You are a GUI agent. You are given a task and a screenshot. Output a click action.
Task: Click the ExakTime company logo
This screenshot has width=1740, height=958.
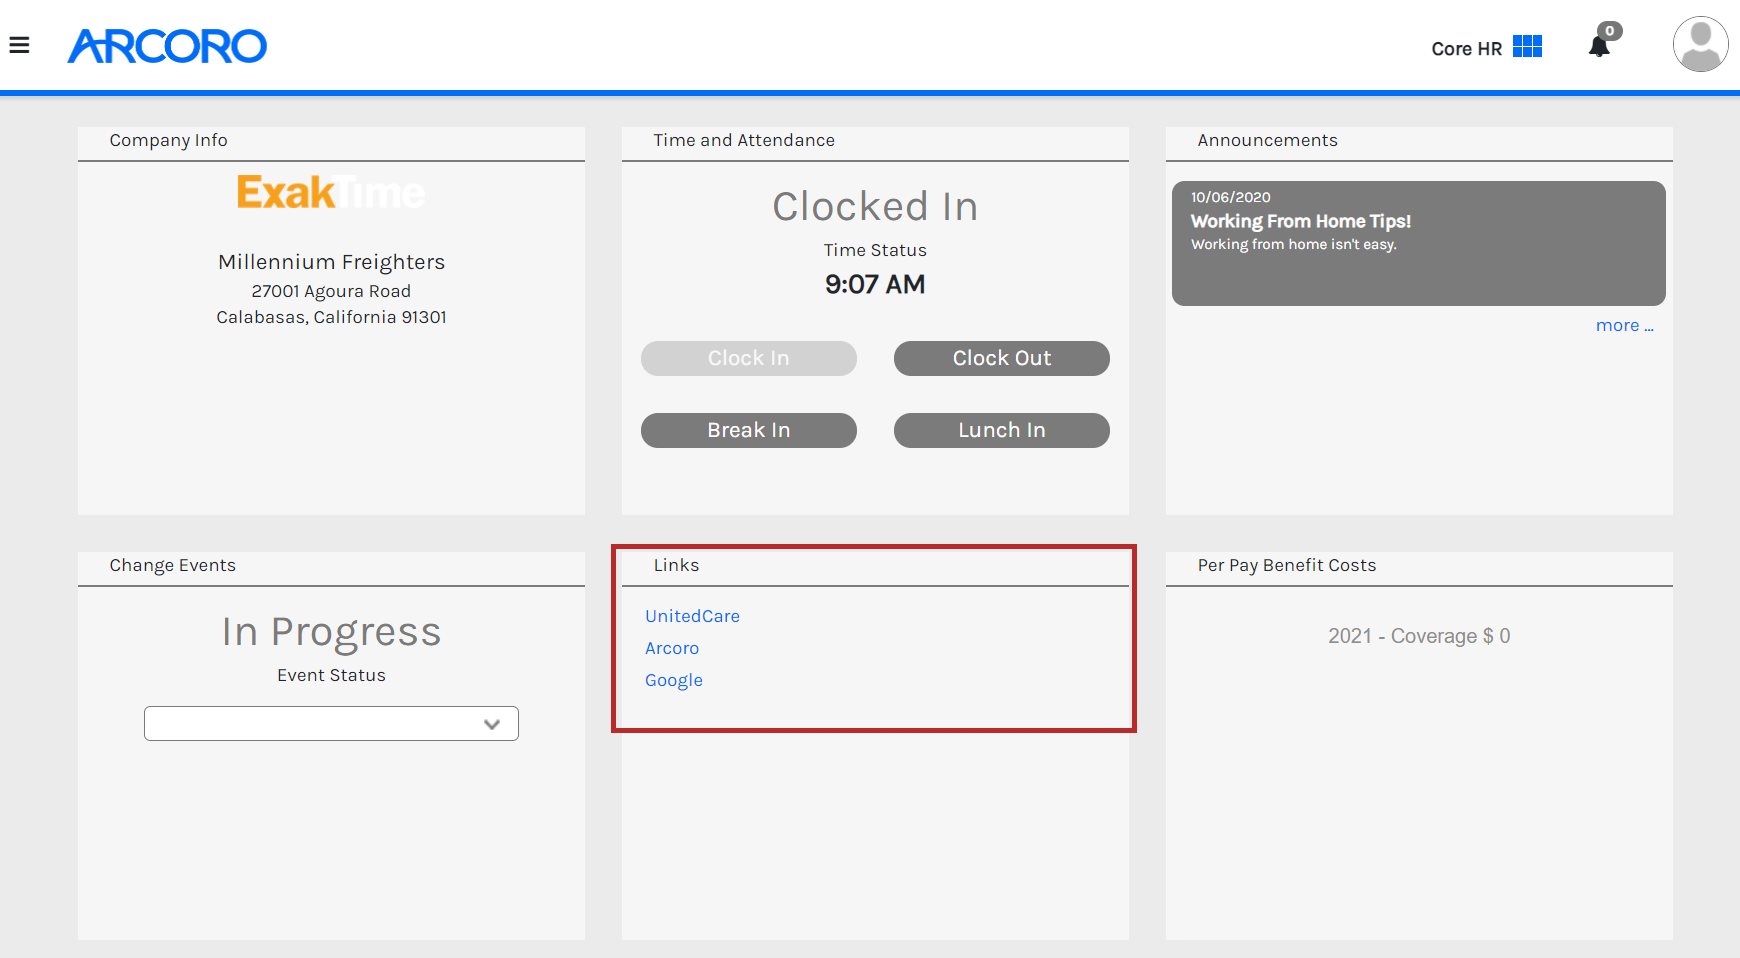(x=331, y=192)
